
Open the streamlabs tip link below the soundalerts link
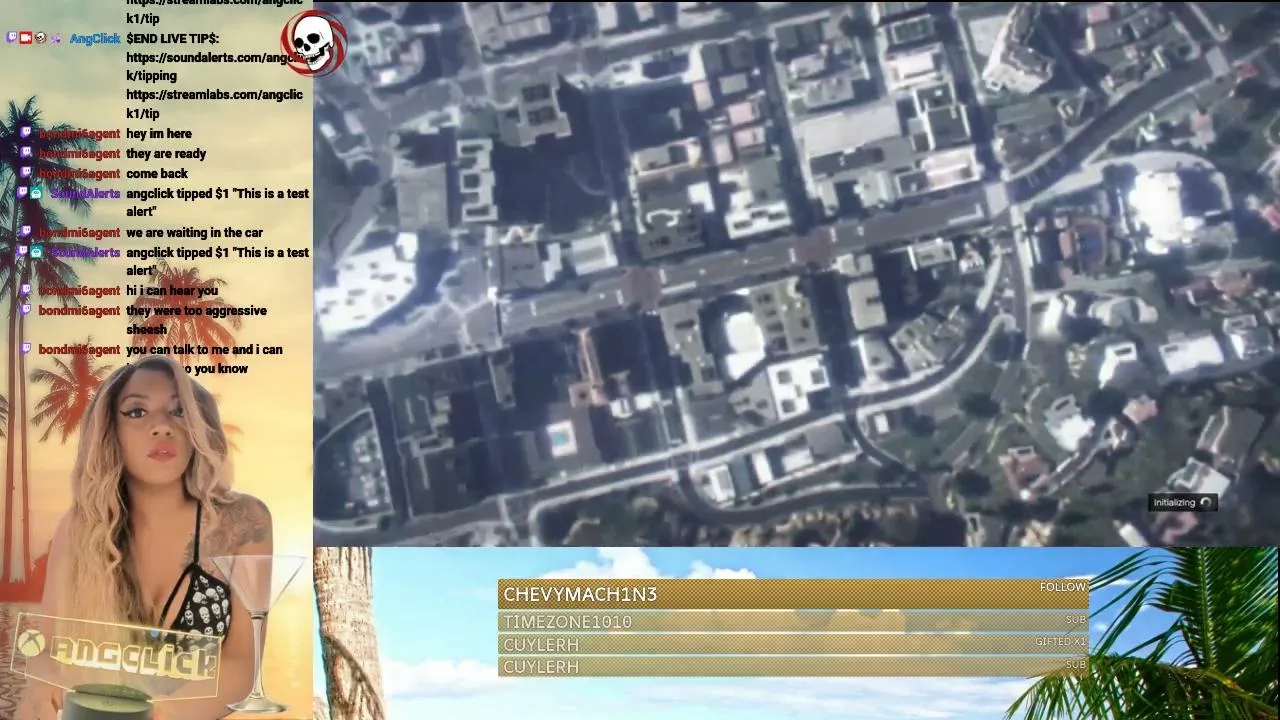[214, 104]
